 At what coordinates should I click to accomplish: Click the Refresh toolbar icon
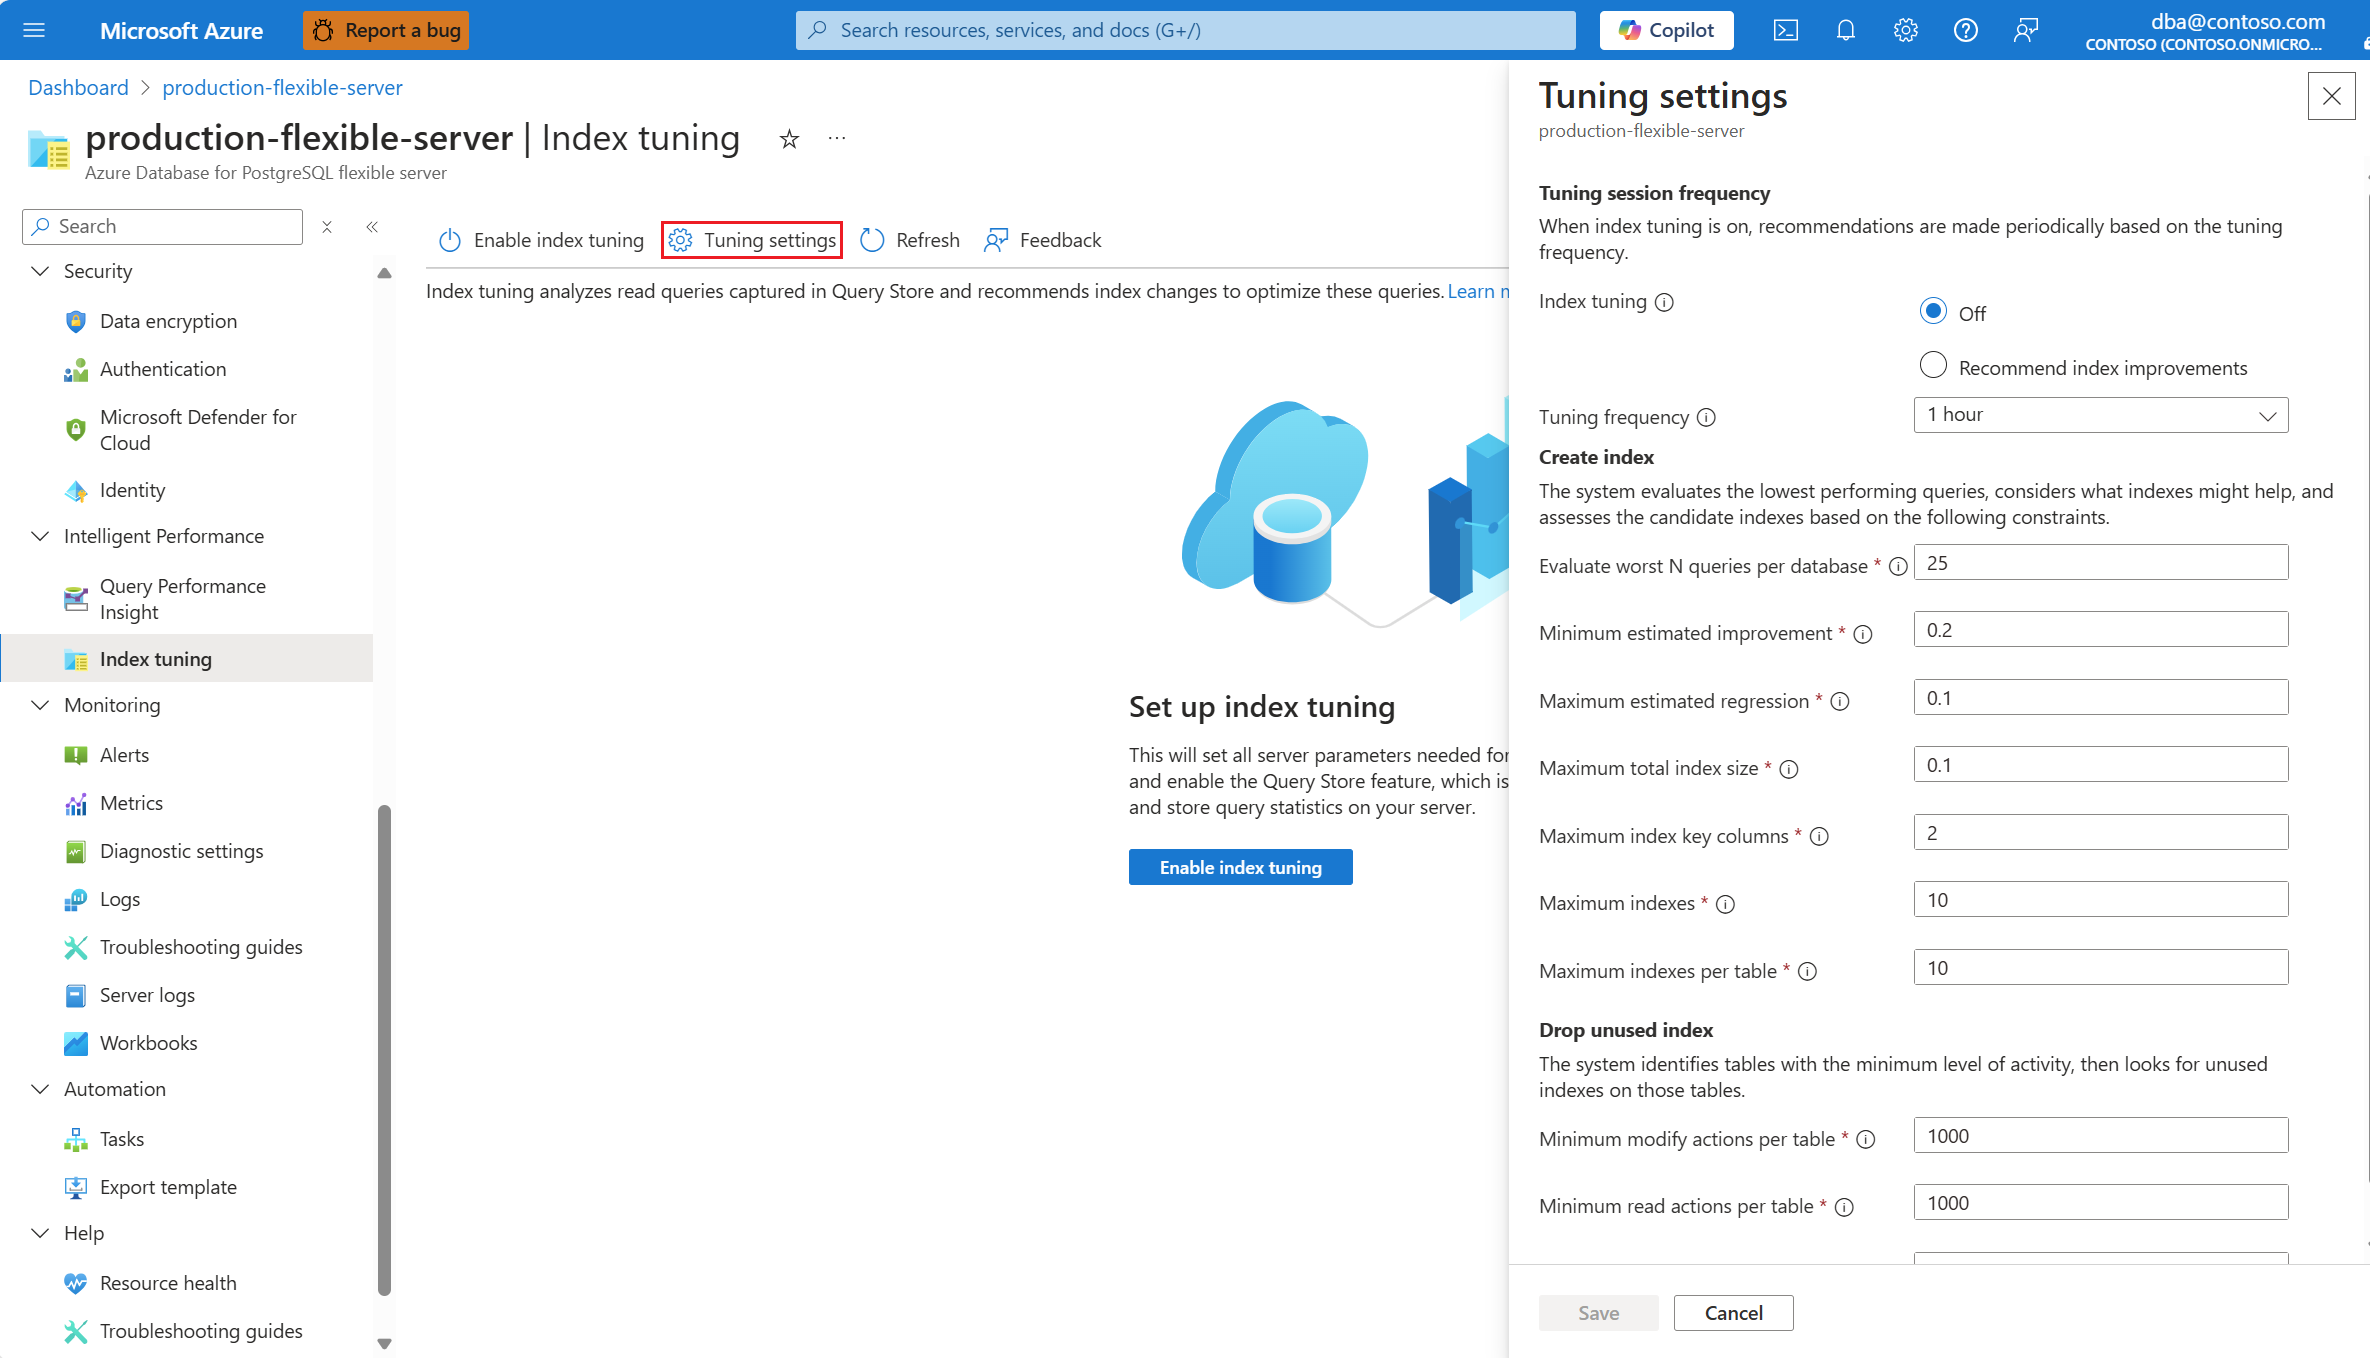[x=872, y=240]
